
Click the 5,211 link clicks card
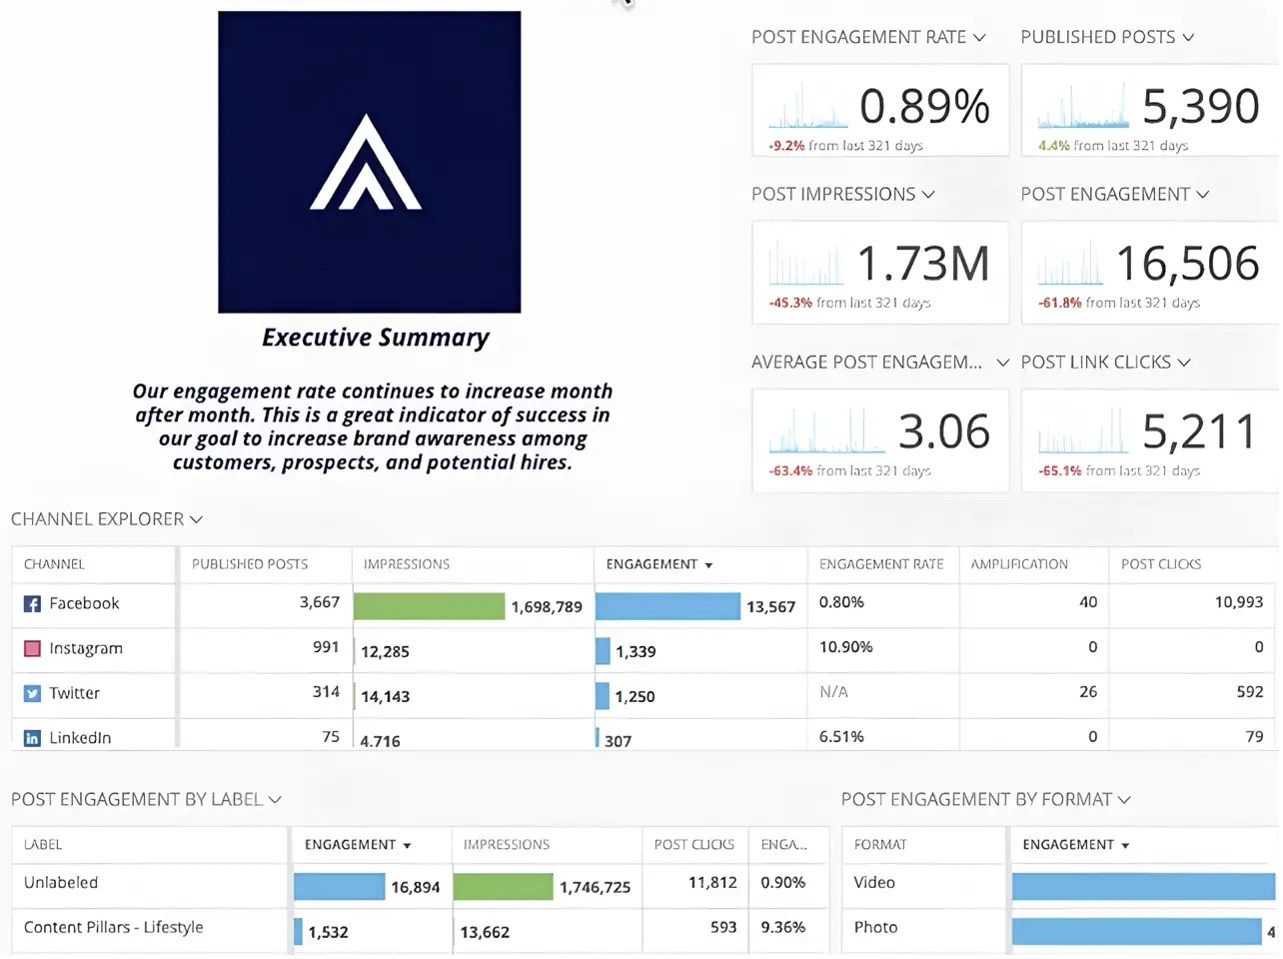click(1150, 442)
